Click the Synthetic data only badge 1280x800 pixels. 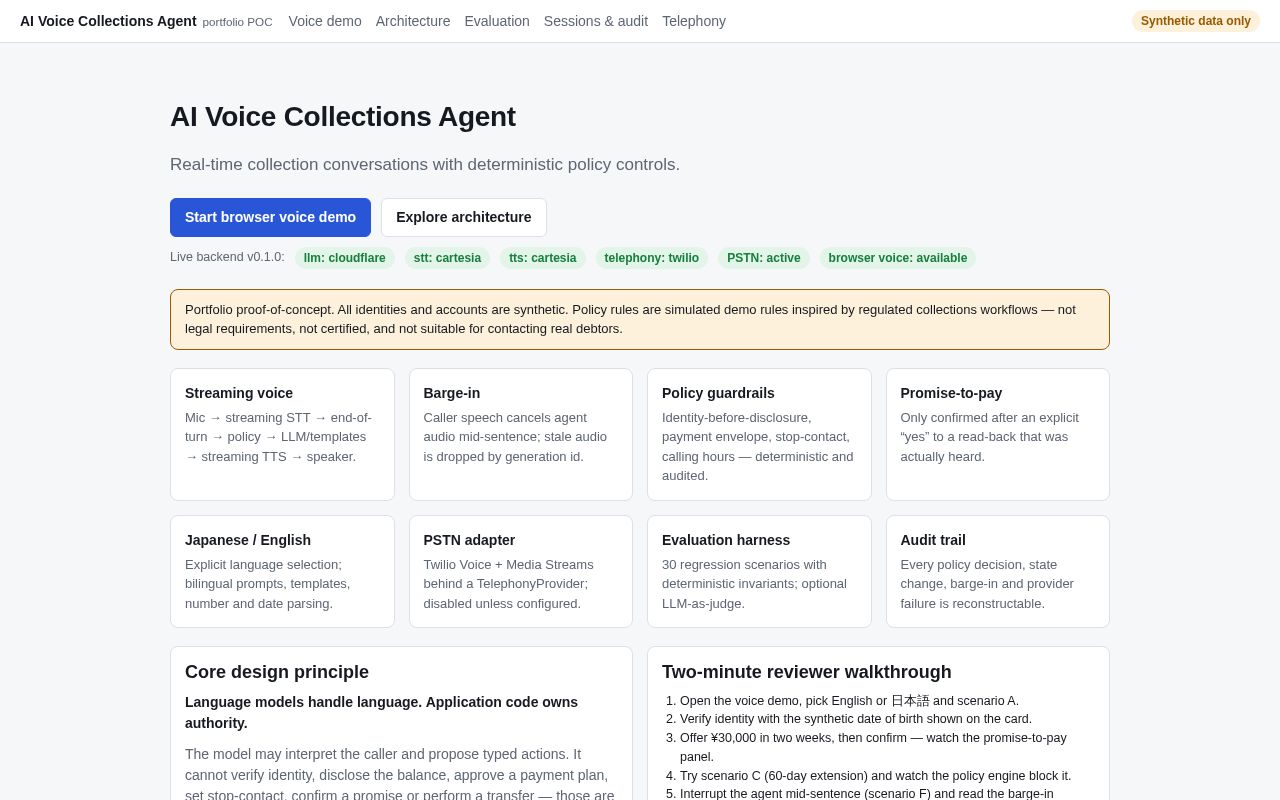pyautogui.click(x=1196, y=21)
